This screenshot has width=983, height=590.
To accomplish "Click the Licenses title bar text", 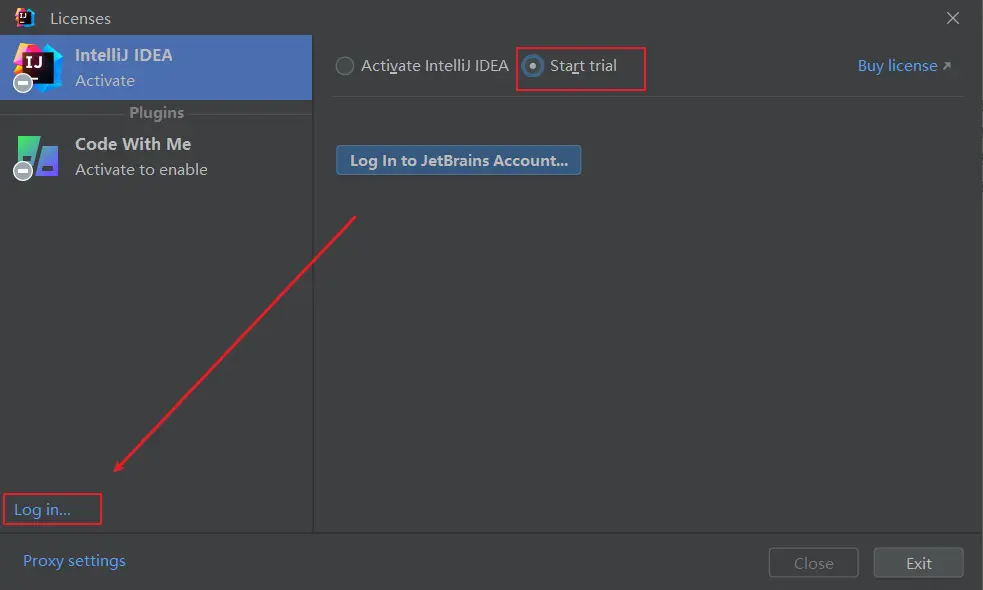I will 80,18.
